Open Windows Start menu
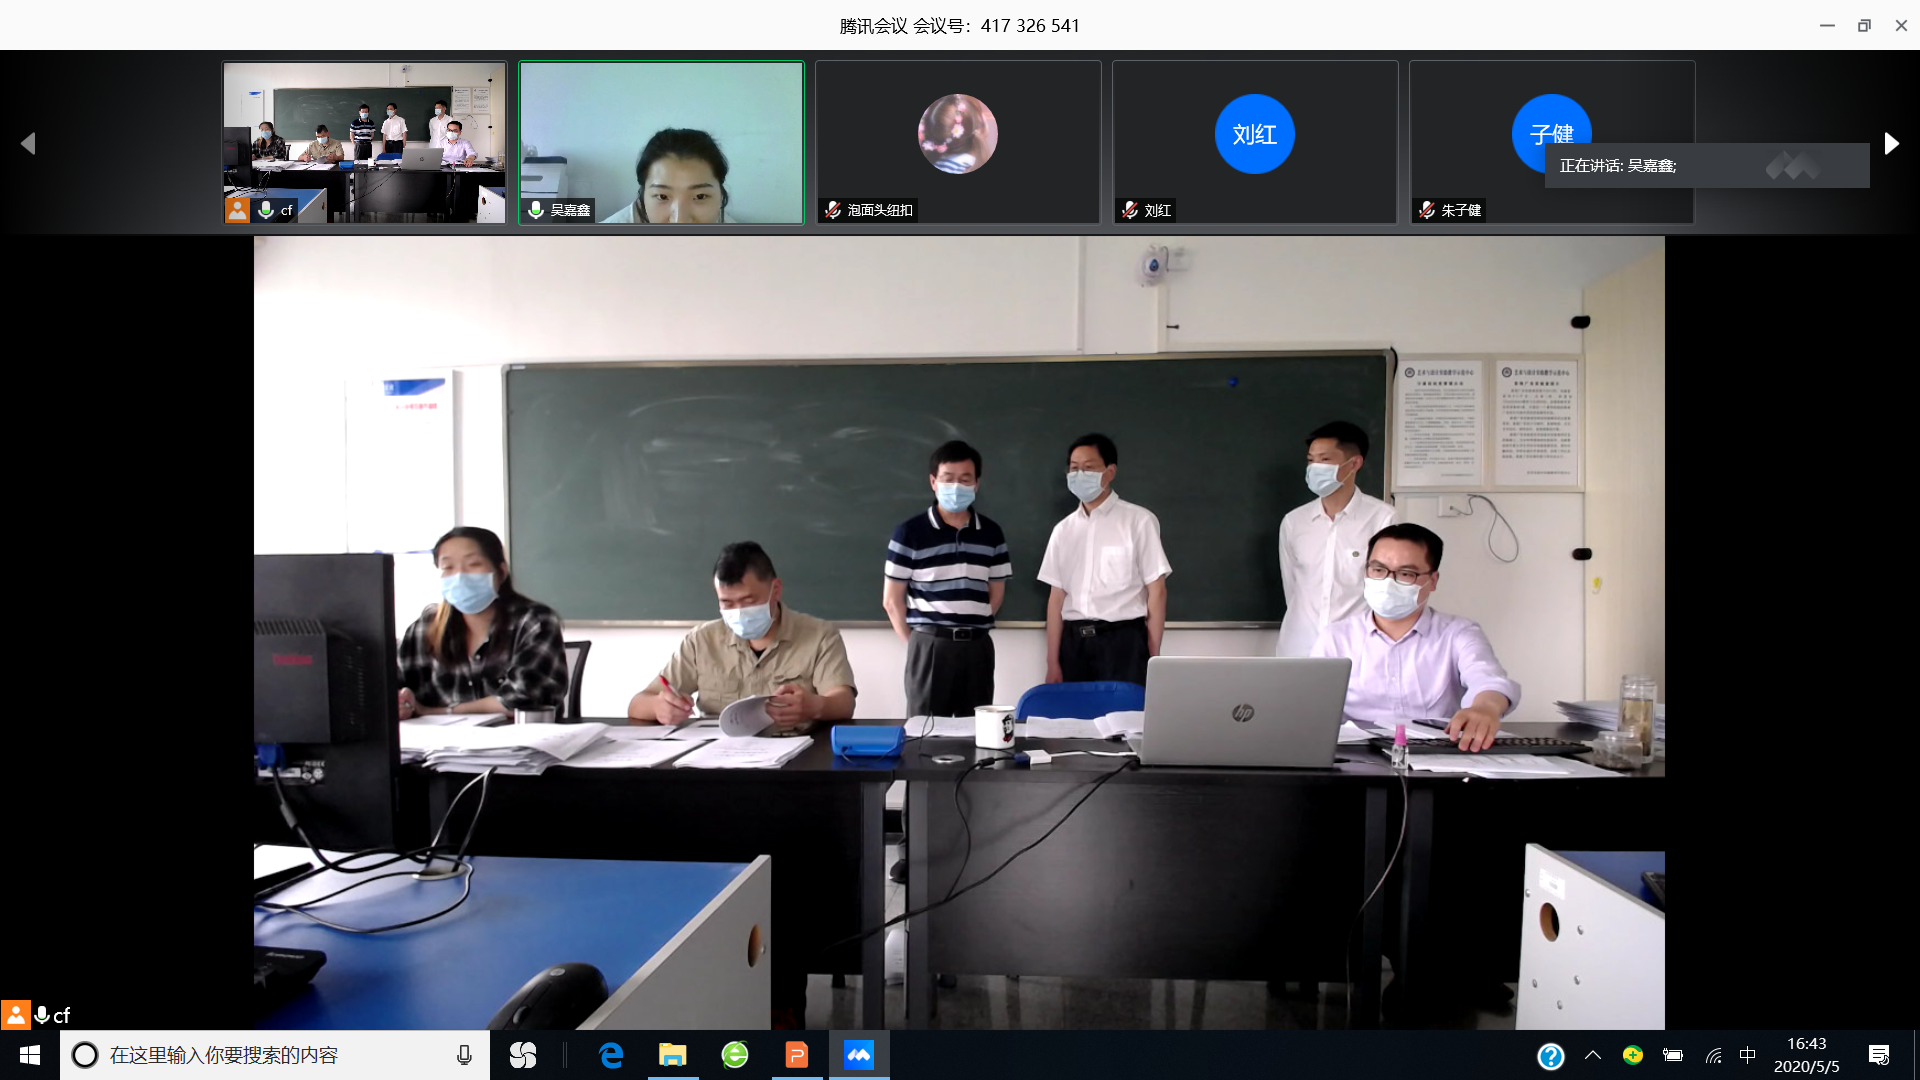Viewport: 1920px width, 1080px height. point(30,1055)
